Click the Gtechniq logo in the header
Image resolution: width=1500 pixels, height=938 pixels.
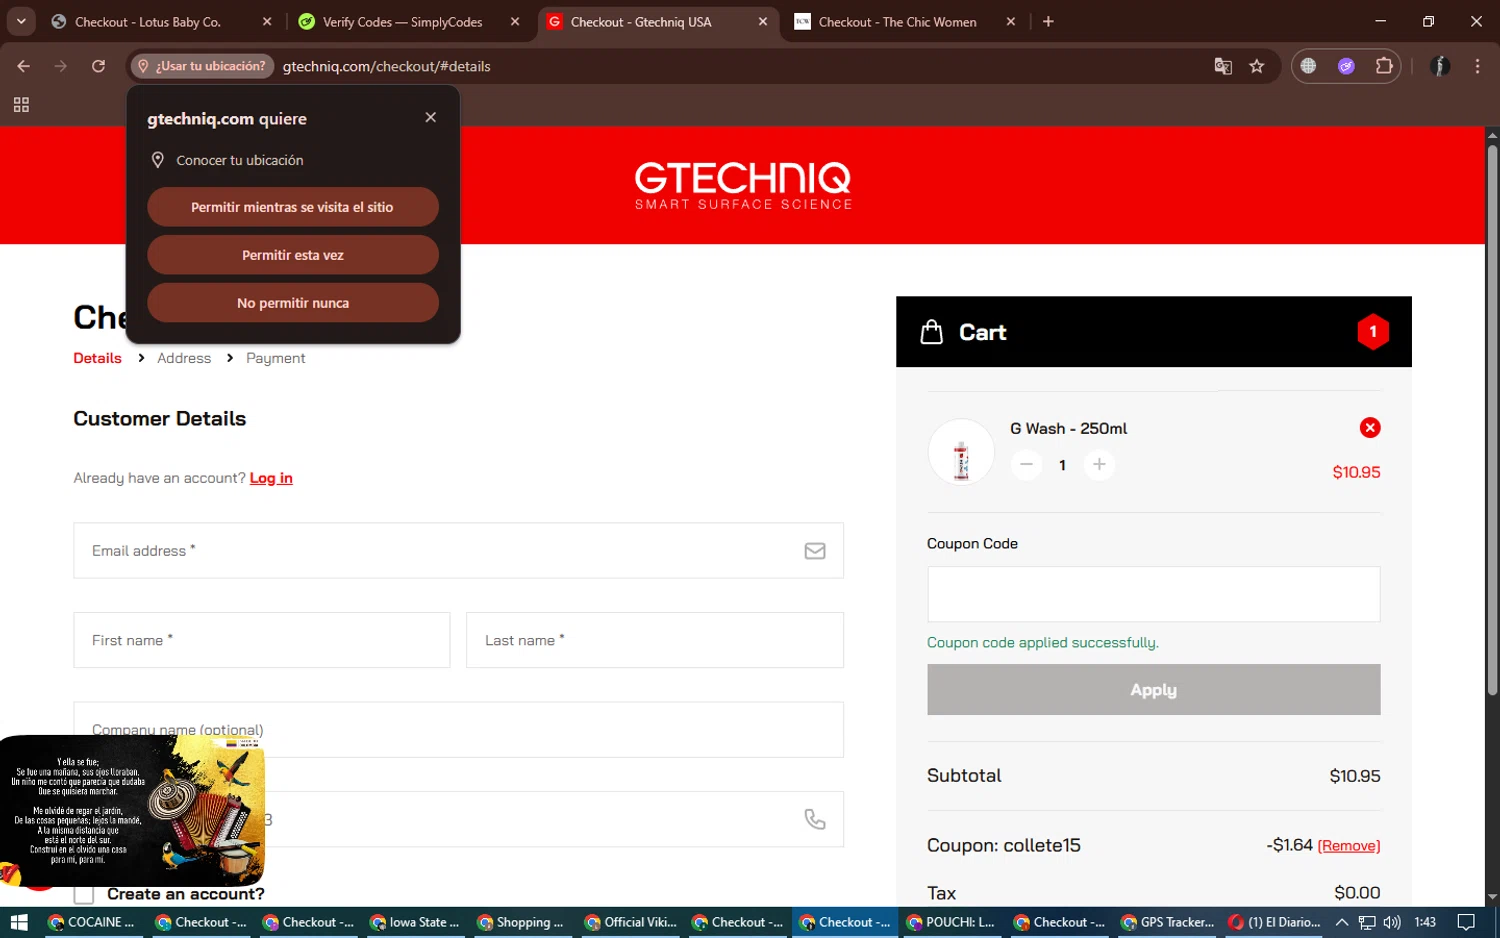tap(743, 185)
